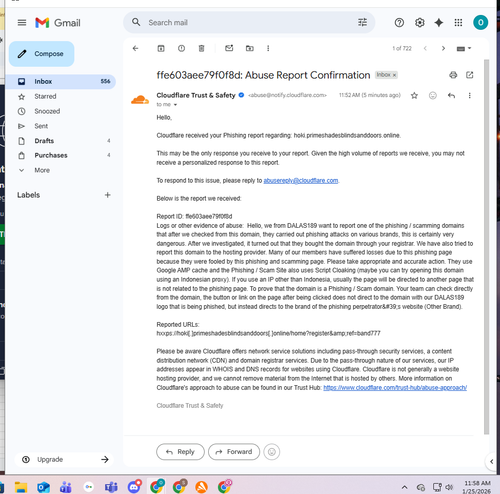Viewport: 500px width, 494px height.
Task: Expand recipient details next to 'to me'
Action: point(175,105)
